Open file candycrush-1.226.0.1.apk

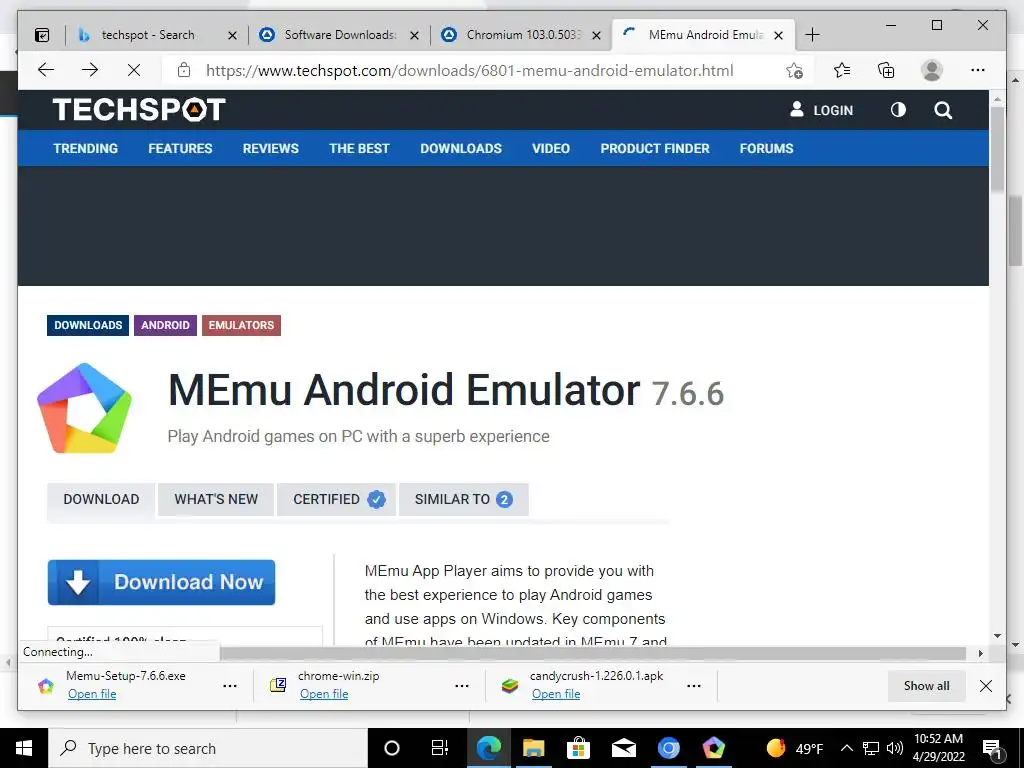click(556, 694)
